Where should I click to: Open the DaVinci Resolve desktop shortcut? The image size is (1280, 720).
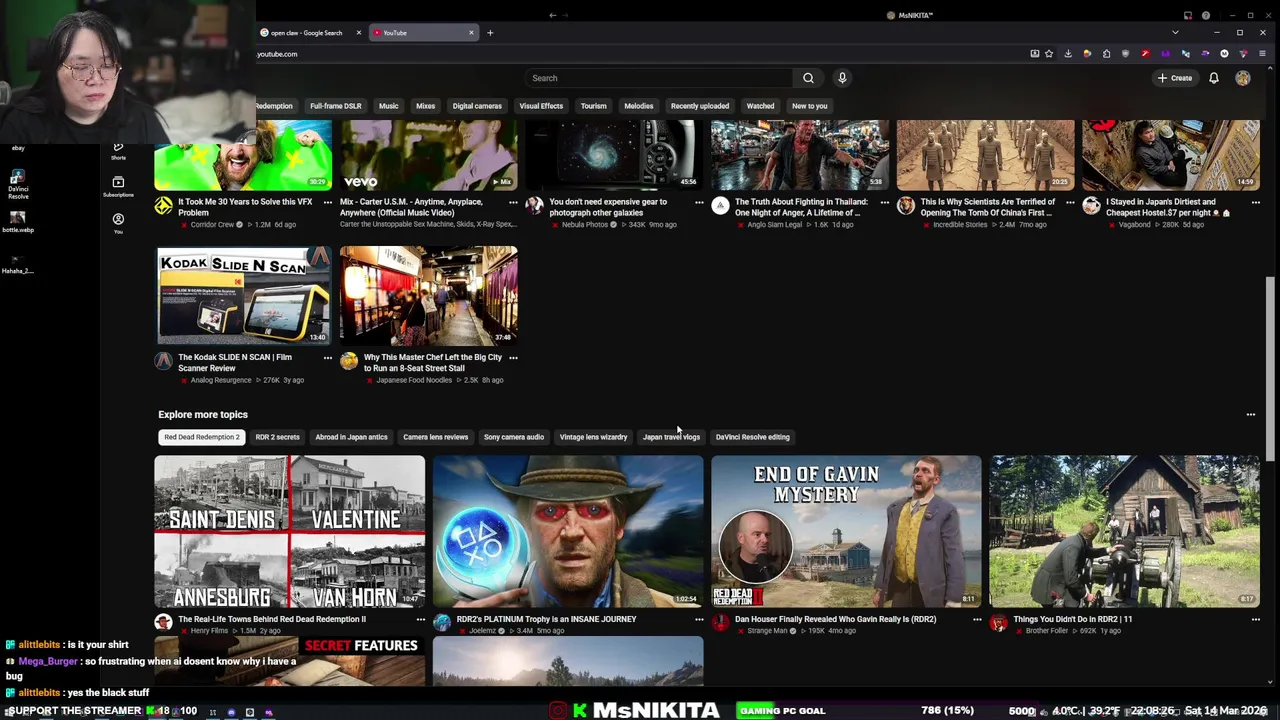18,183
